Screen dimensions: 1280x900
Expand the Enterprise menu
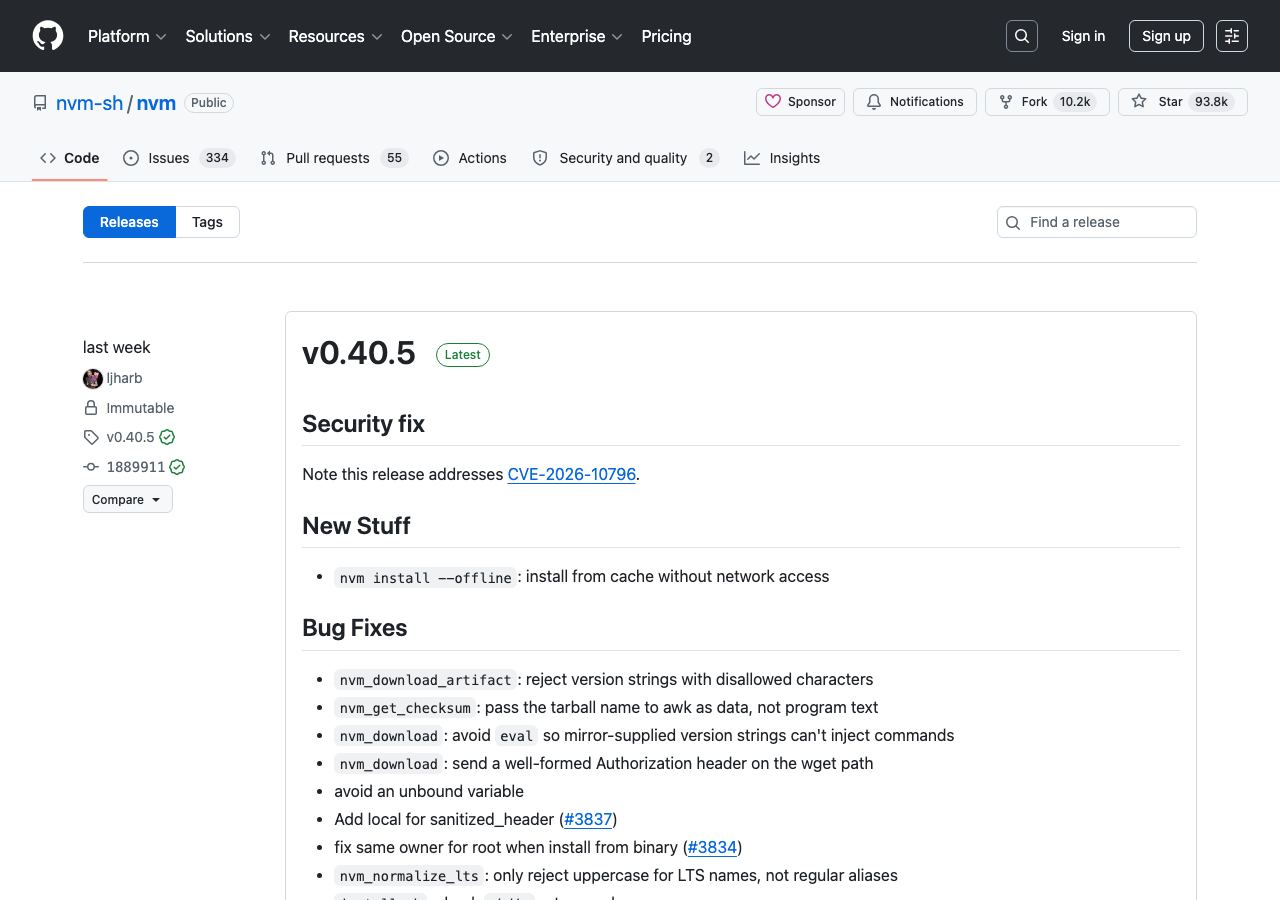pos(577,36)
